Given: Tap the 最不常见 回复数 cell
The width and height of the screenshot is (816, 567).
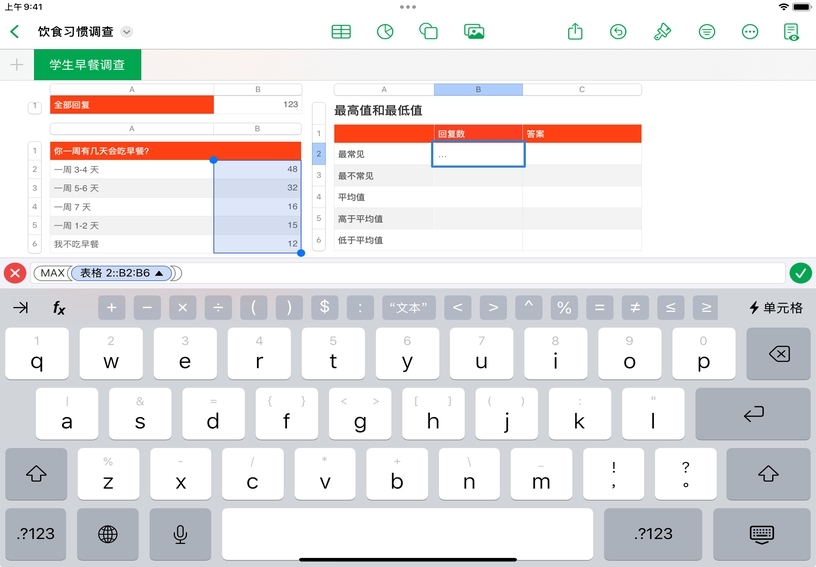Looking at the screenshot, I should (x=478, y=176).
